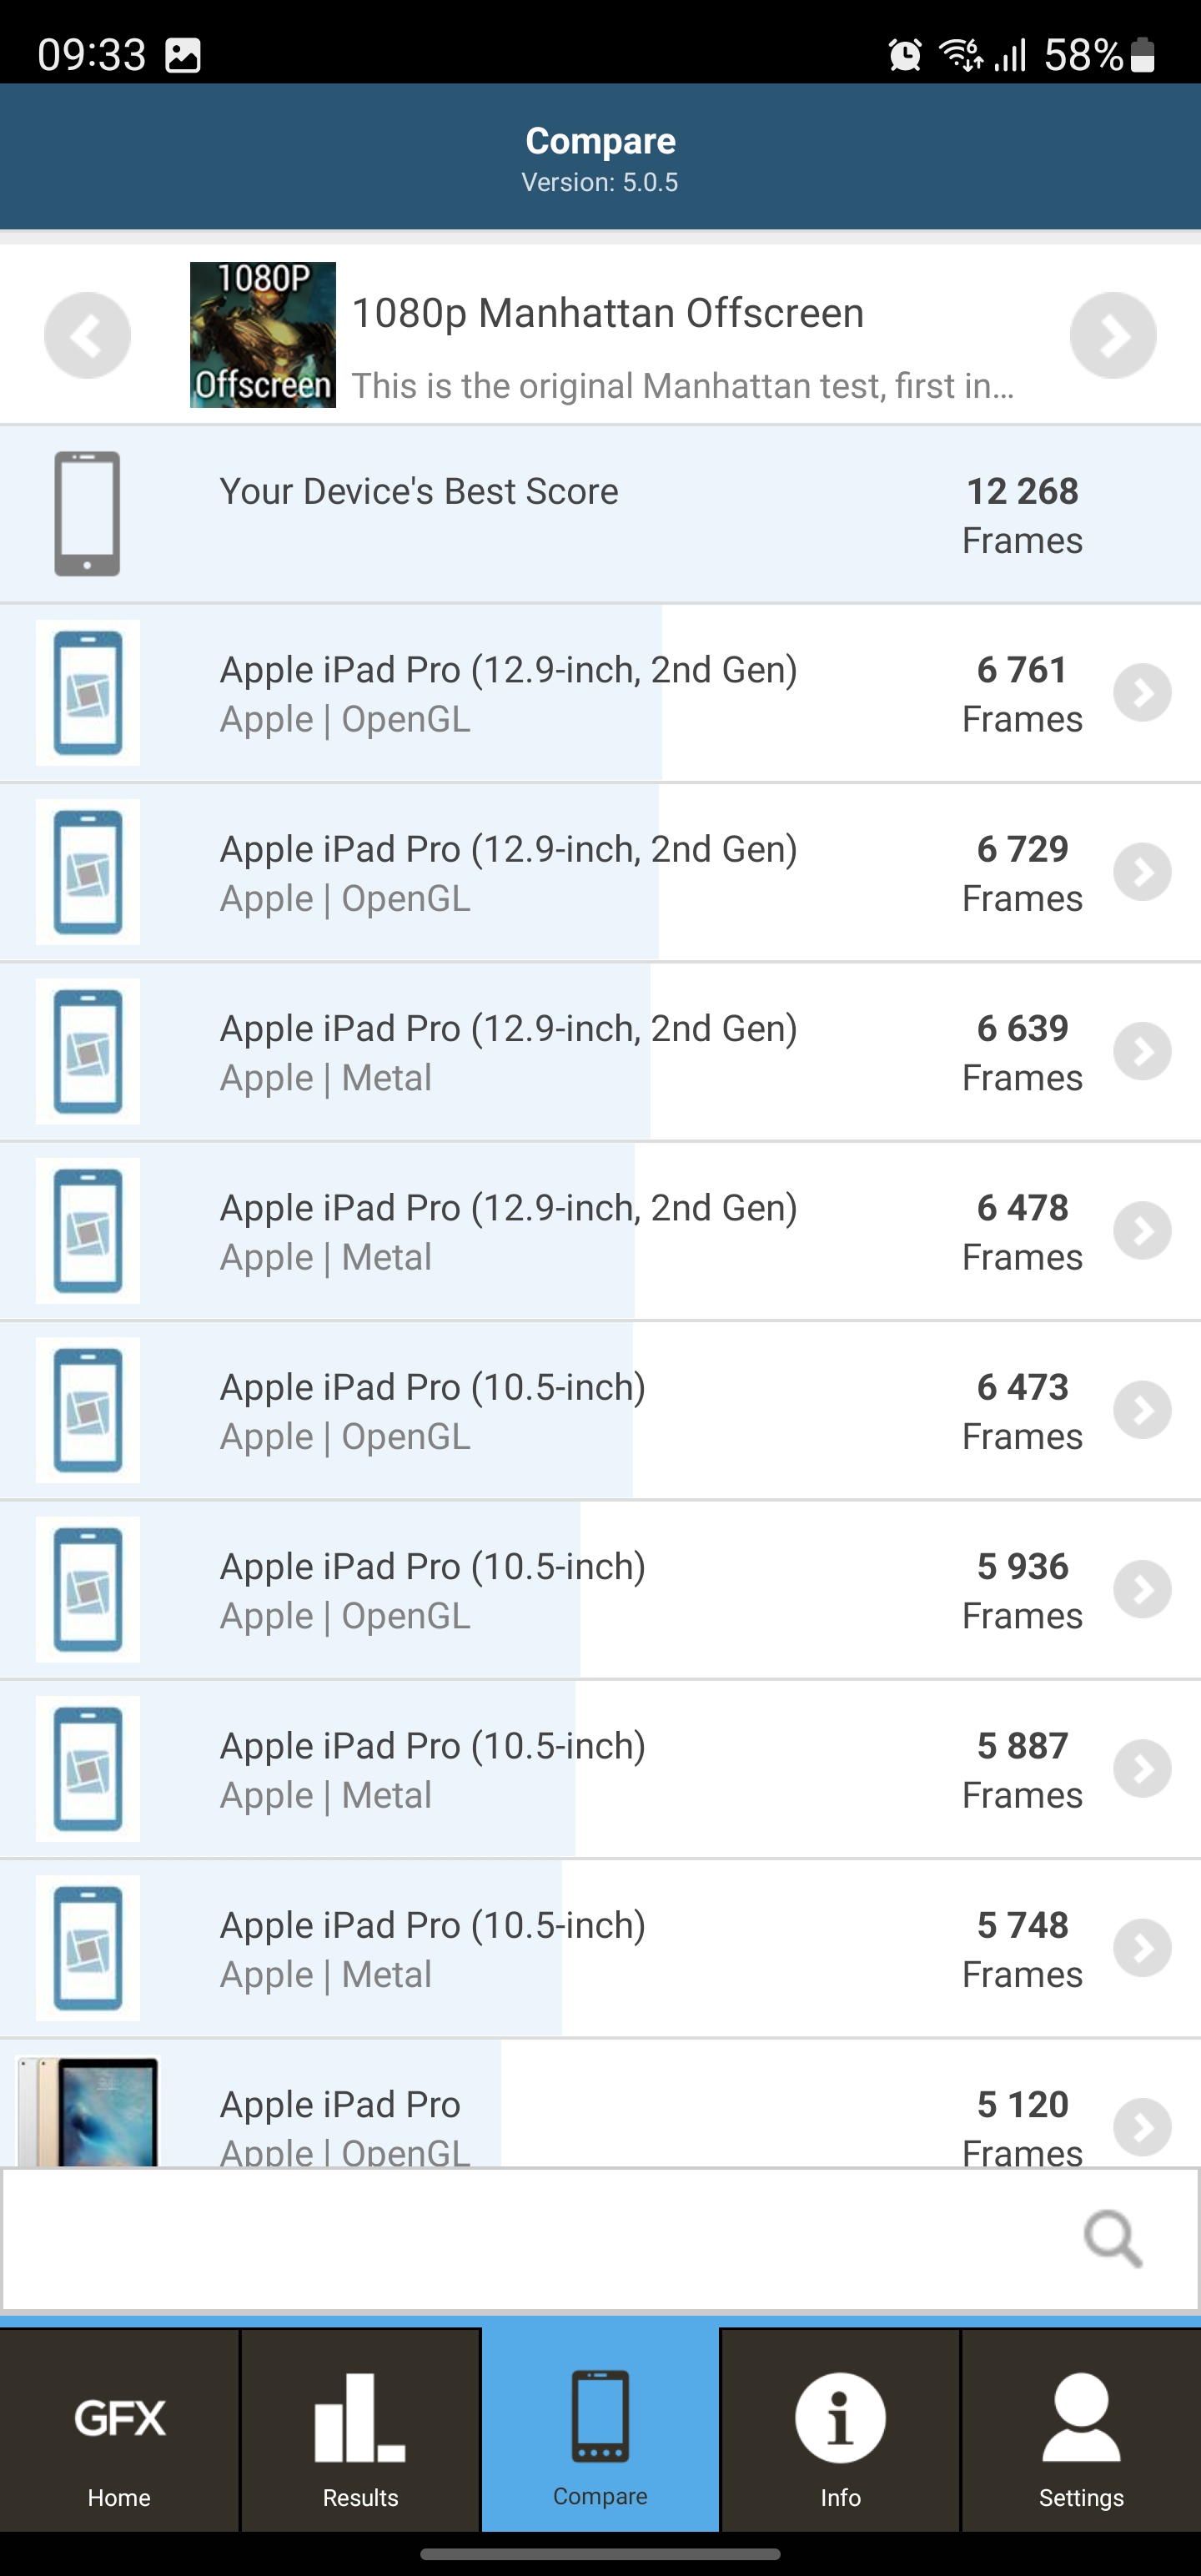Tap device icon of 5 748 Frames entry
1201x2576 pixels.
coord(88,1948)
